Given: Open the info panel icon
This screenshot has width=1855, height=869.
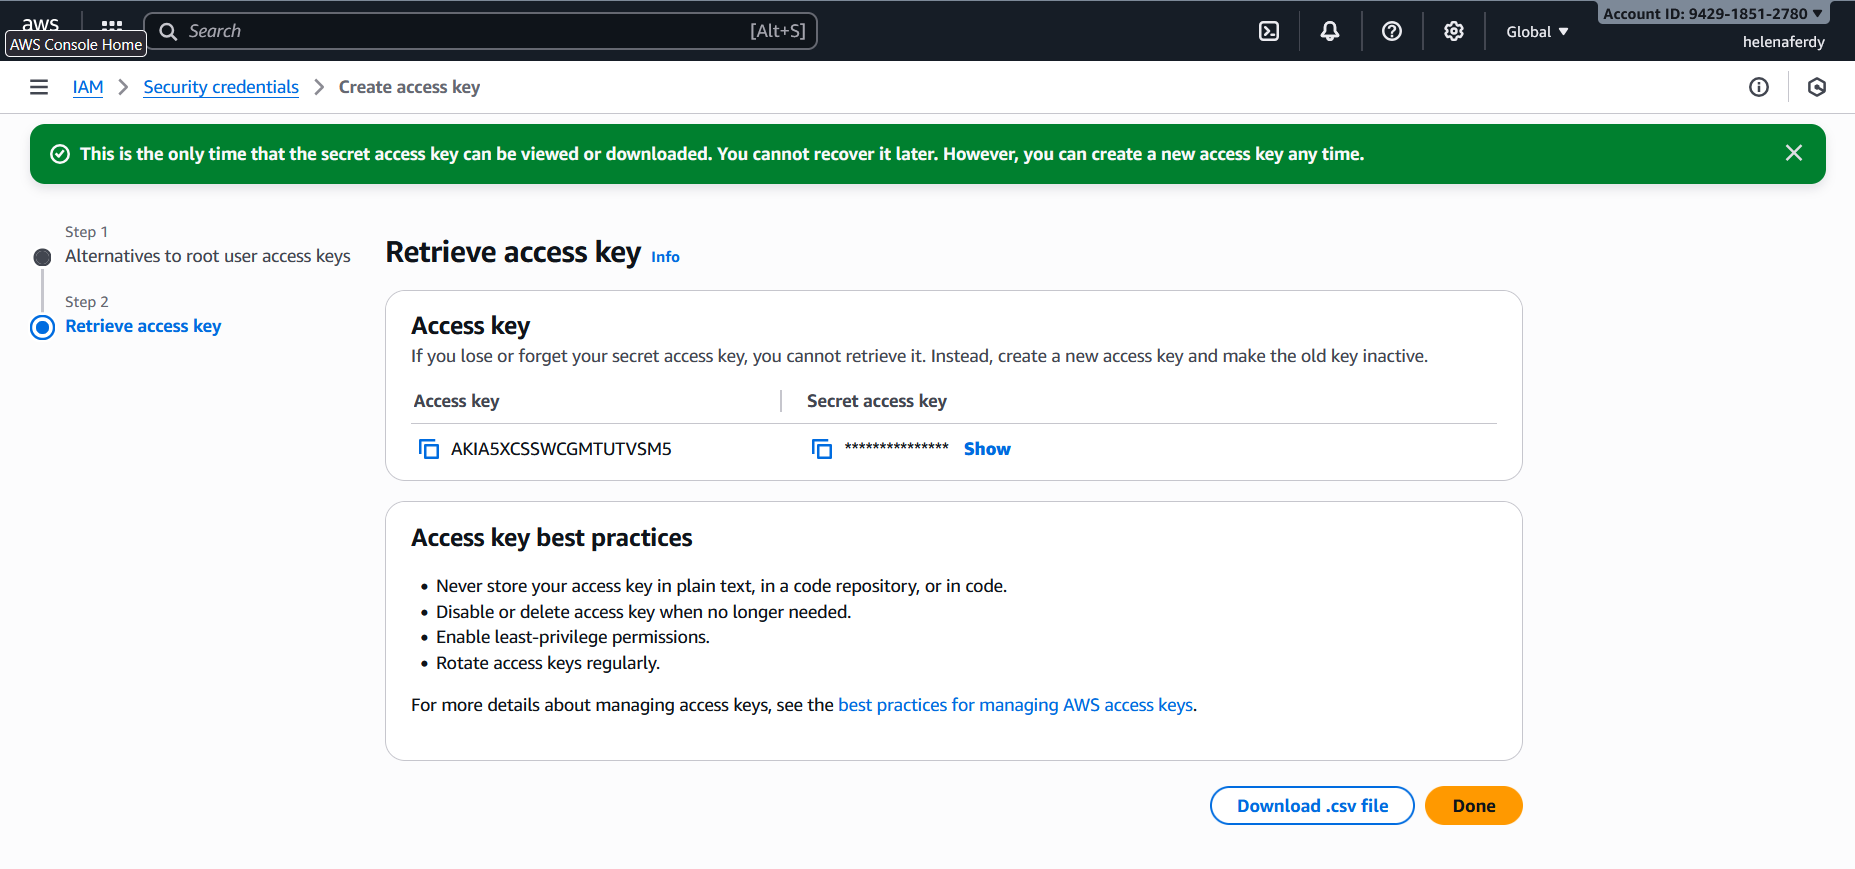Looking at the screenshot, I should click(x=1758, y=87).
